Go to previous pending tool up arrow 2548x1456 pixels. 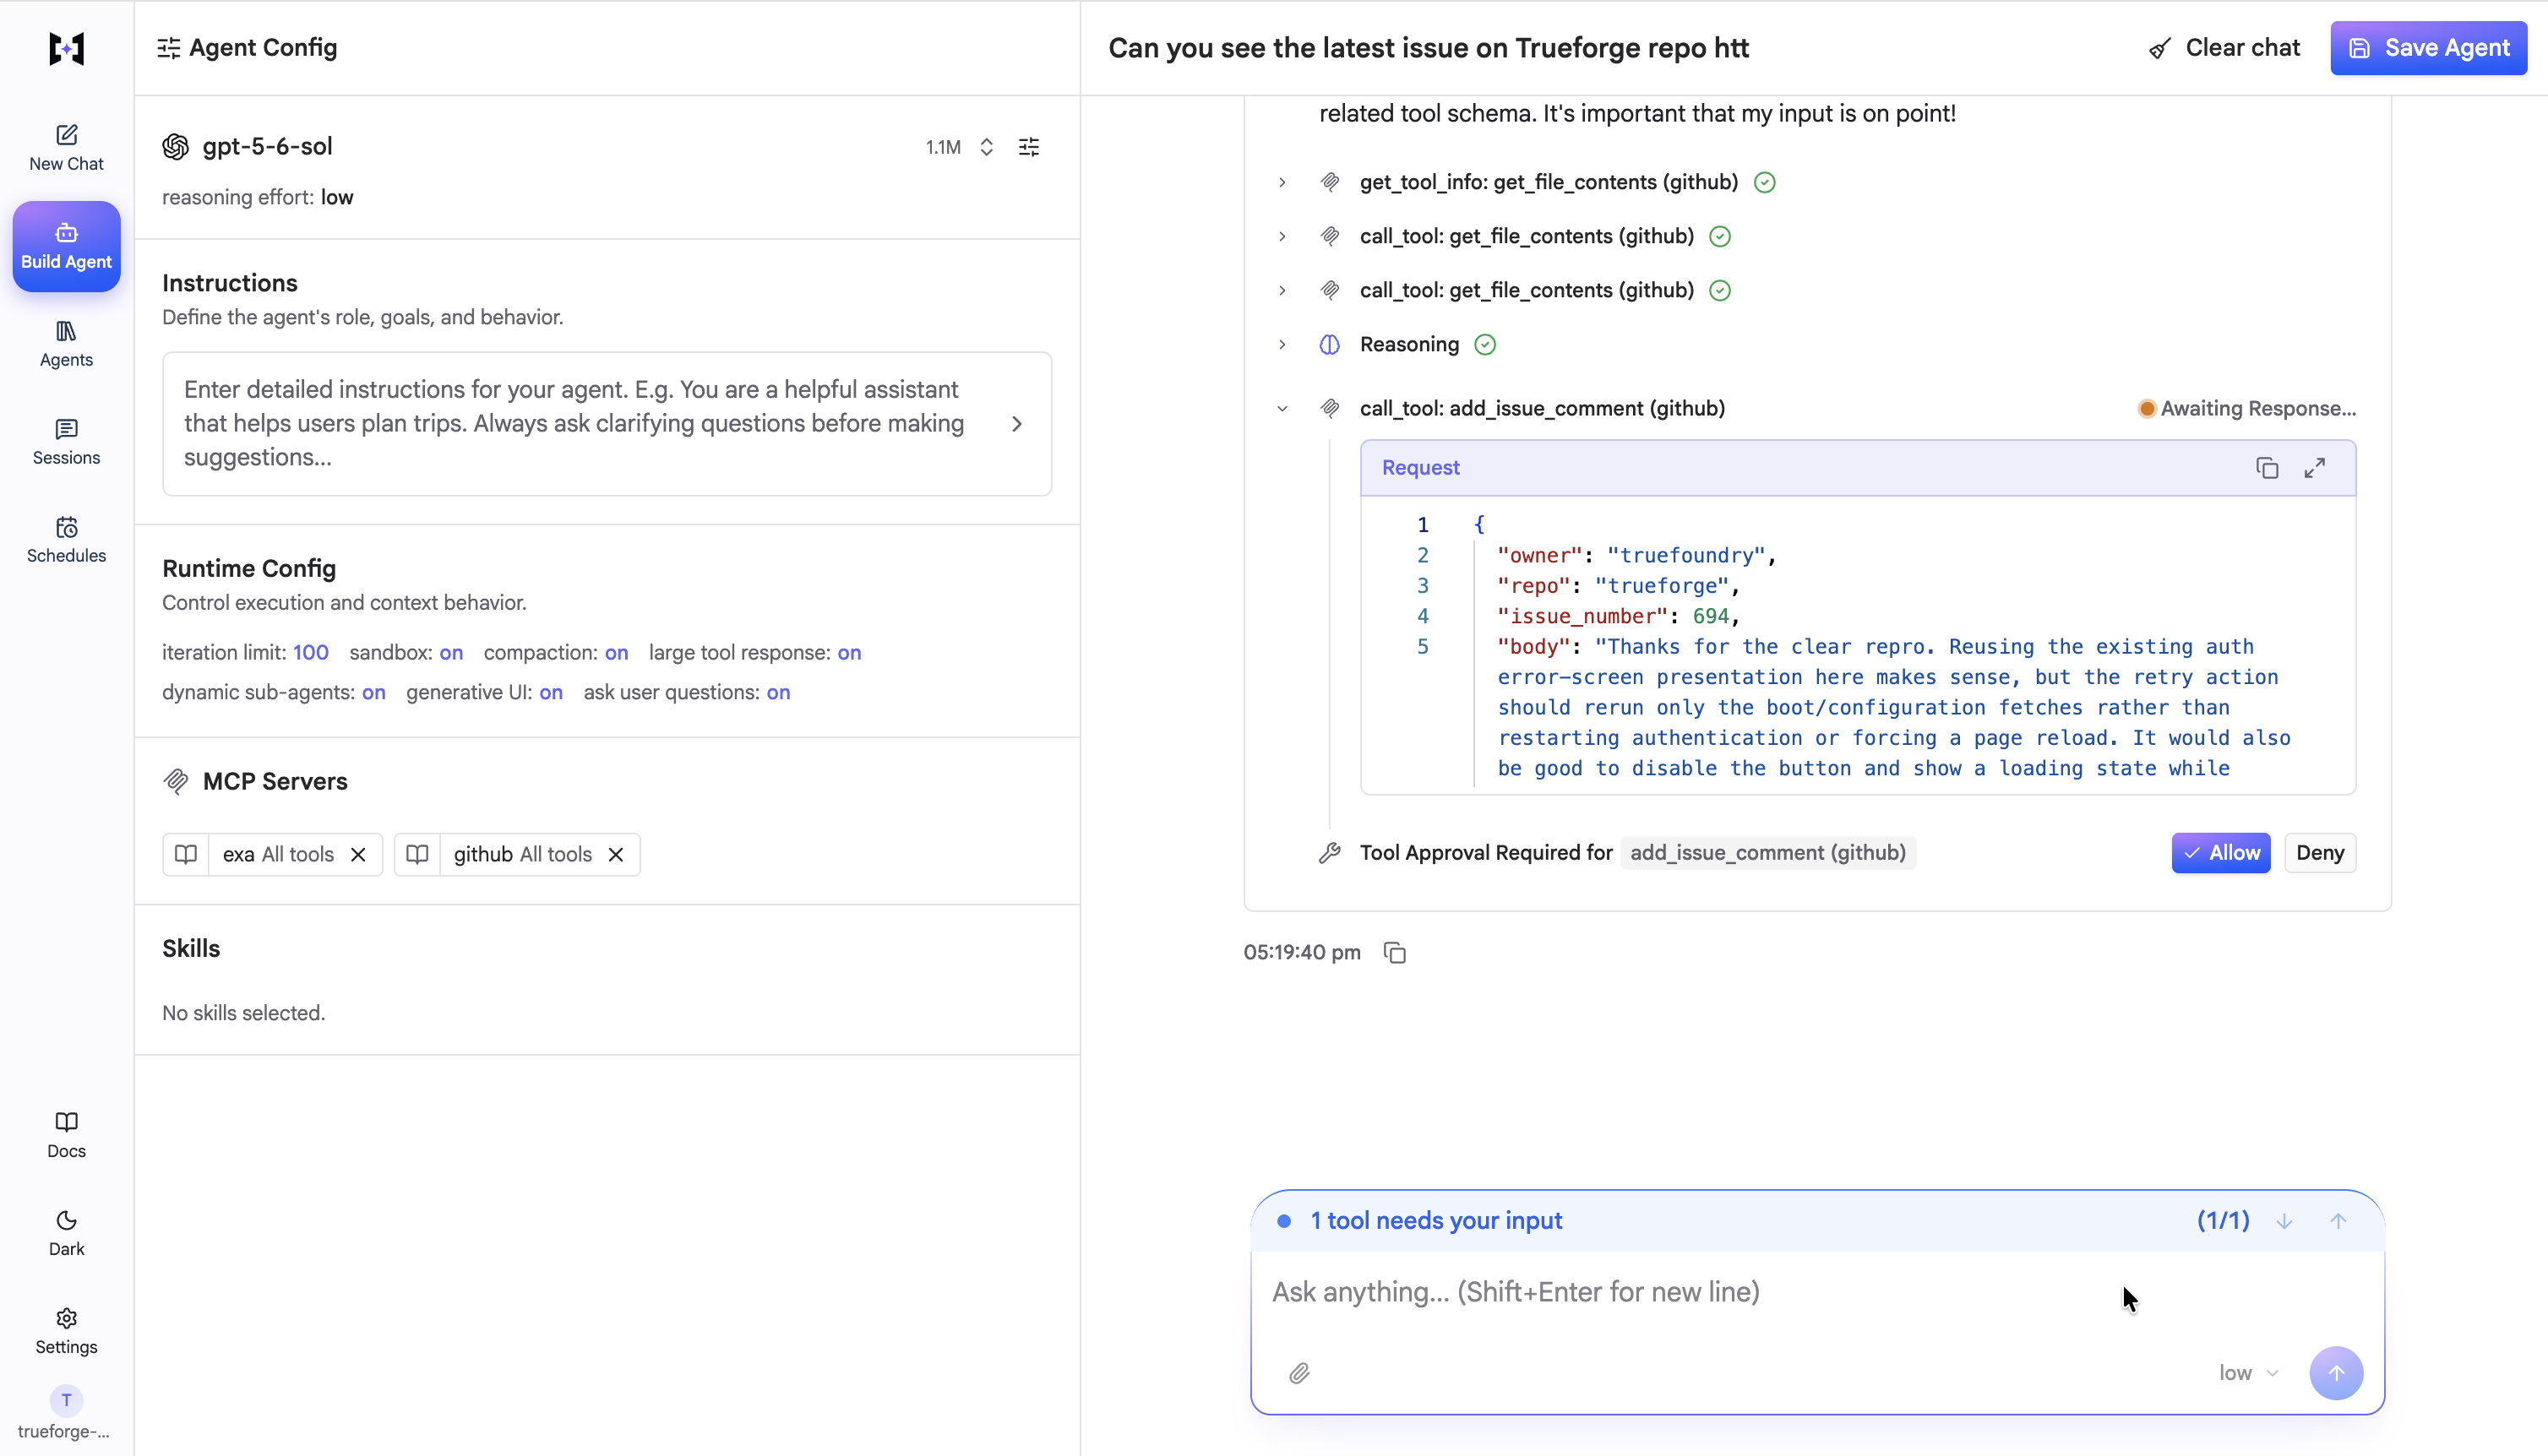click(2338, 1221)
